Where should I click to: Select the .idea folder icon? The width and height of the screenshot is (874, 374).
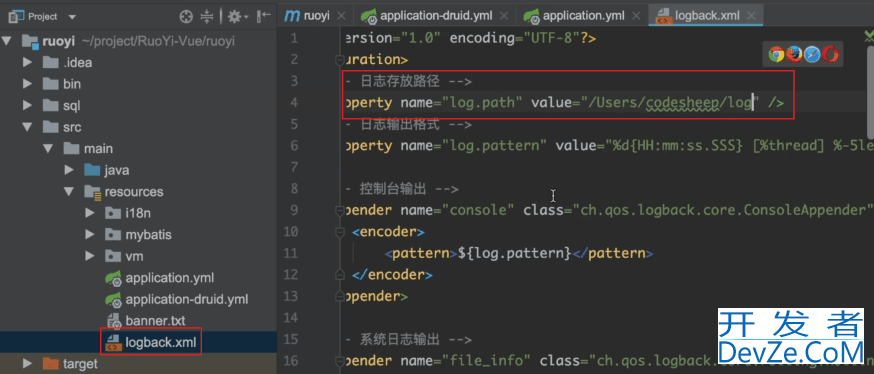[50, 62]
